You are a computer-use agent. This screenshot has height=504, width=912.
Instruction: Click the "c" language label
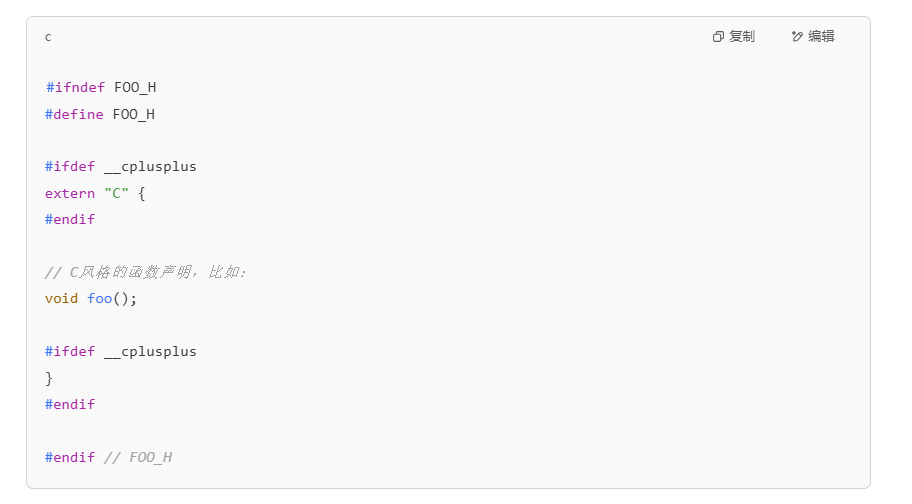pyautogui.click(x=48, y=37)
